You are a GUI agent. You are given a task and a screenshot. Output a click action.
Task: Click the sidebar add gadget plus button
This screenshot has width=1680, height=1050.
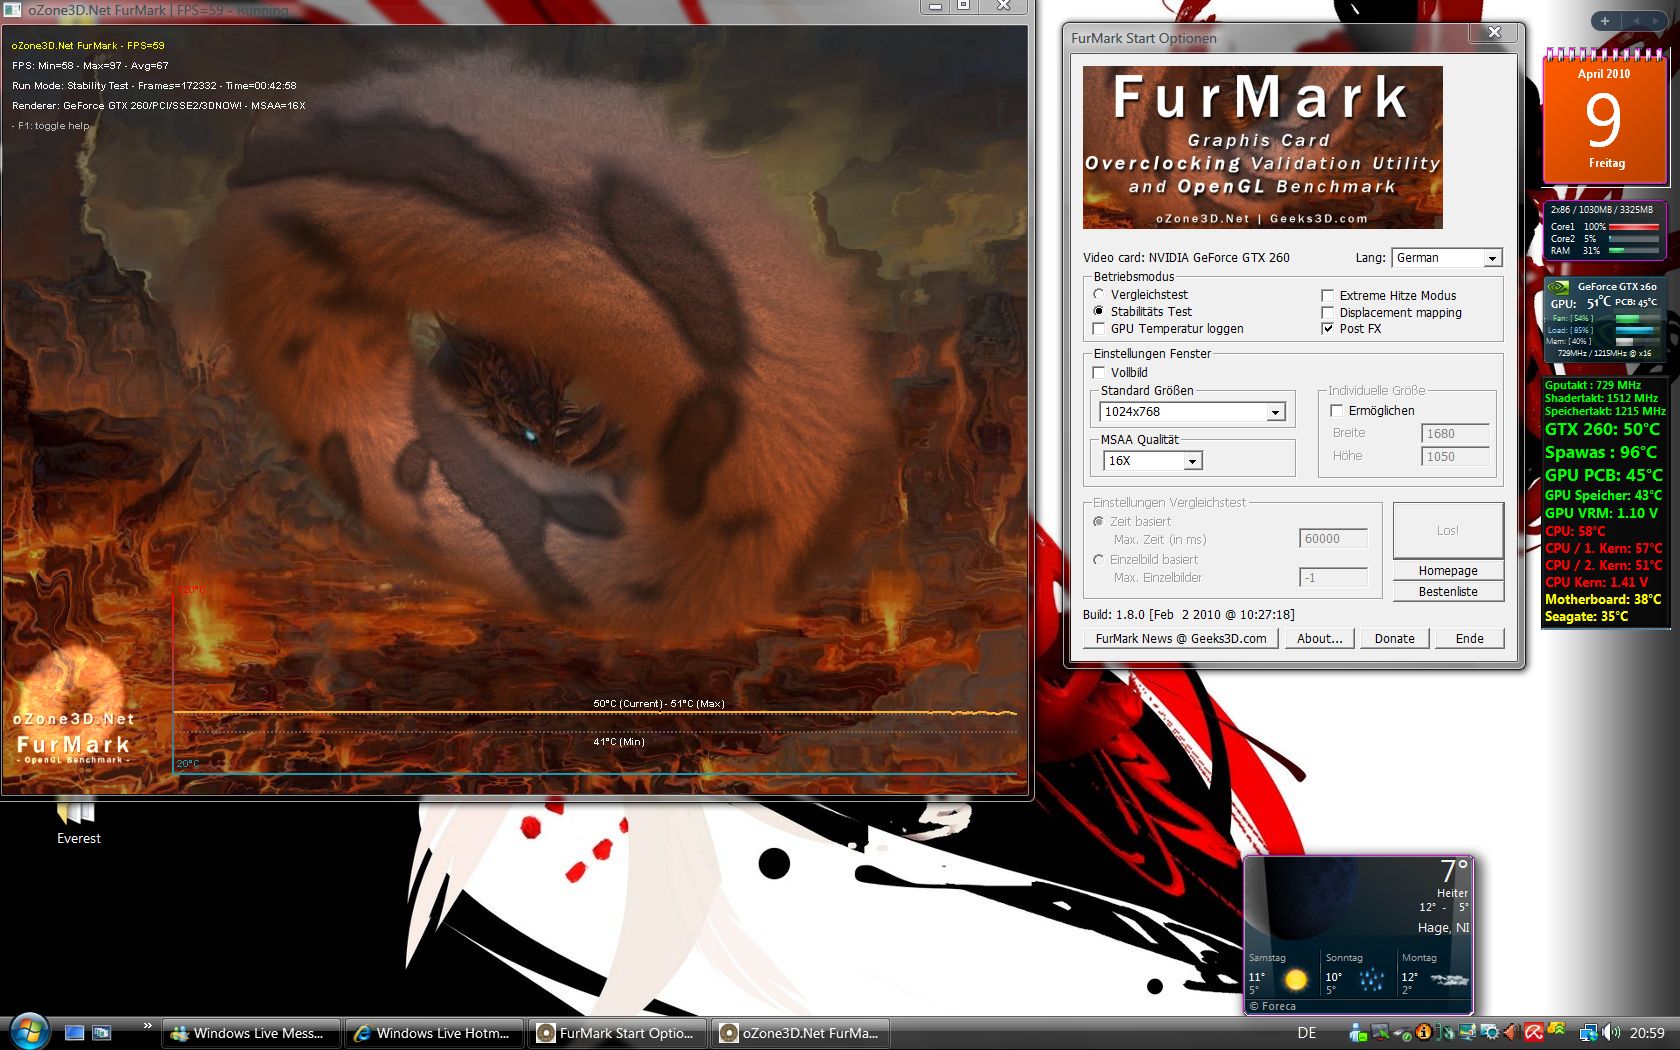tap(1605, 20)
